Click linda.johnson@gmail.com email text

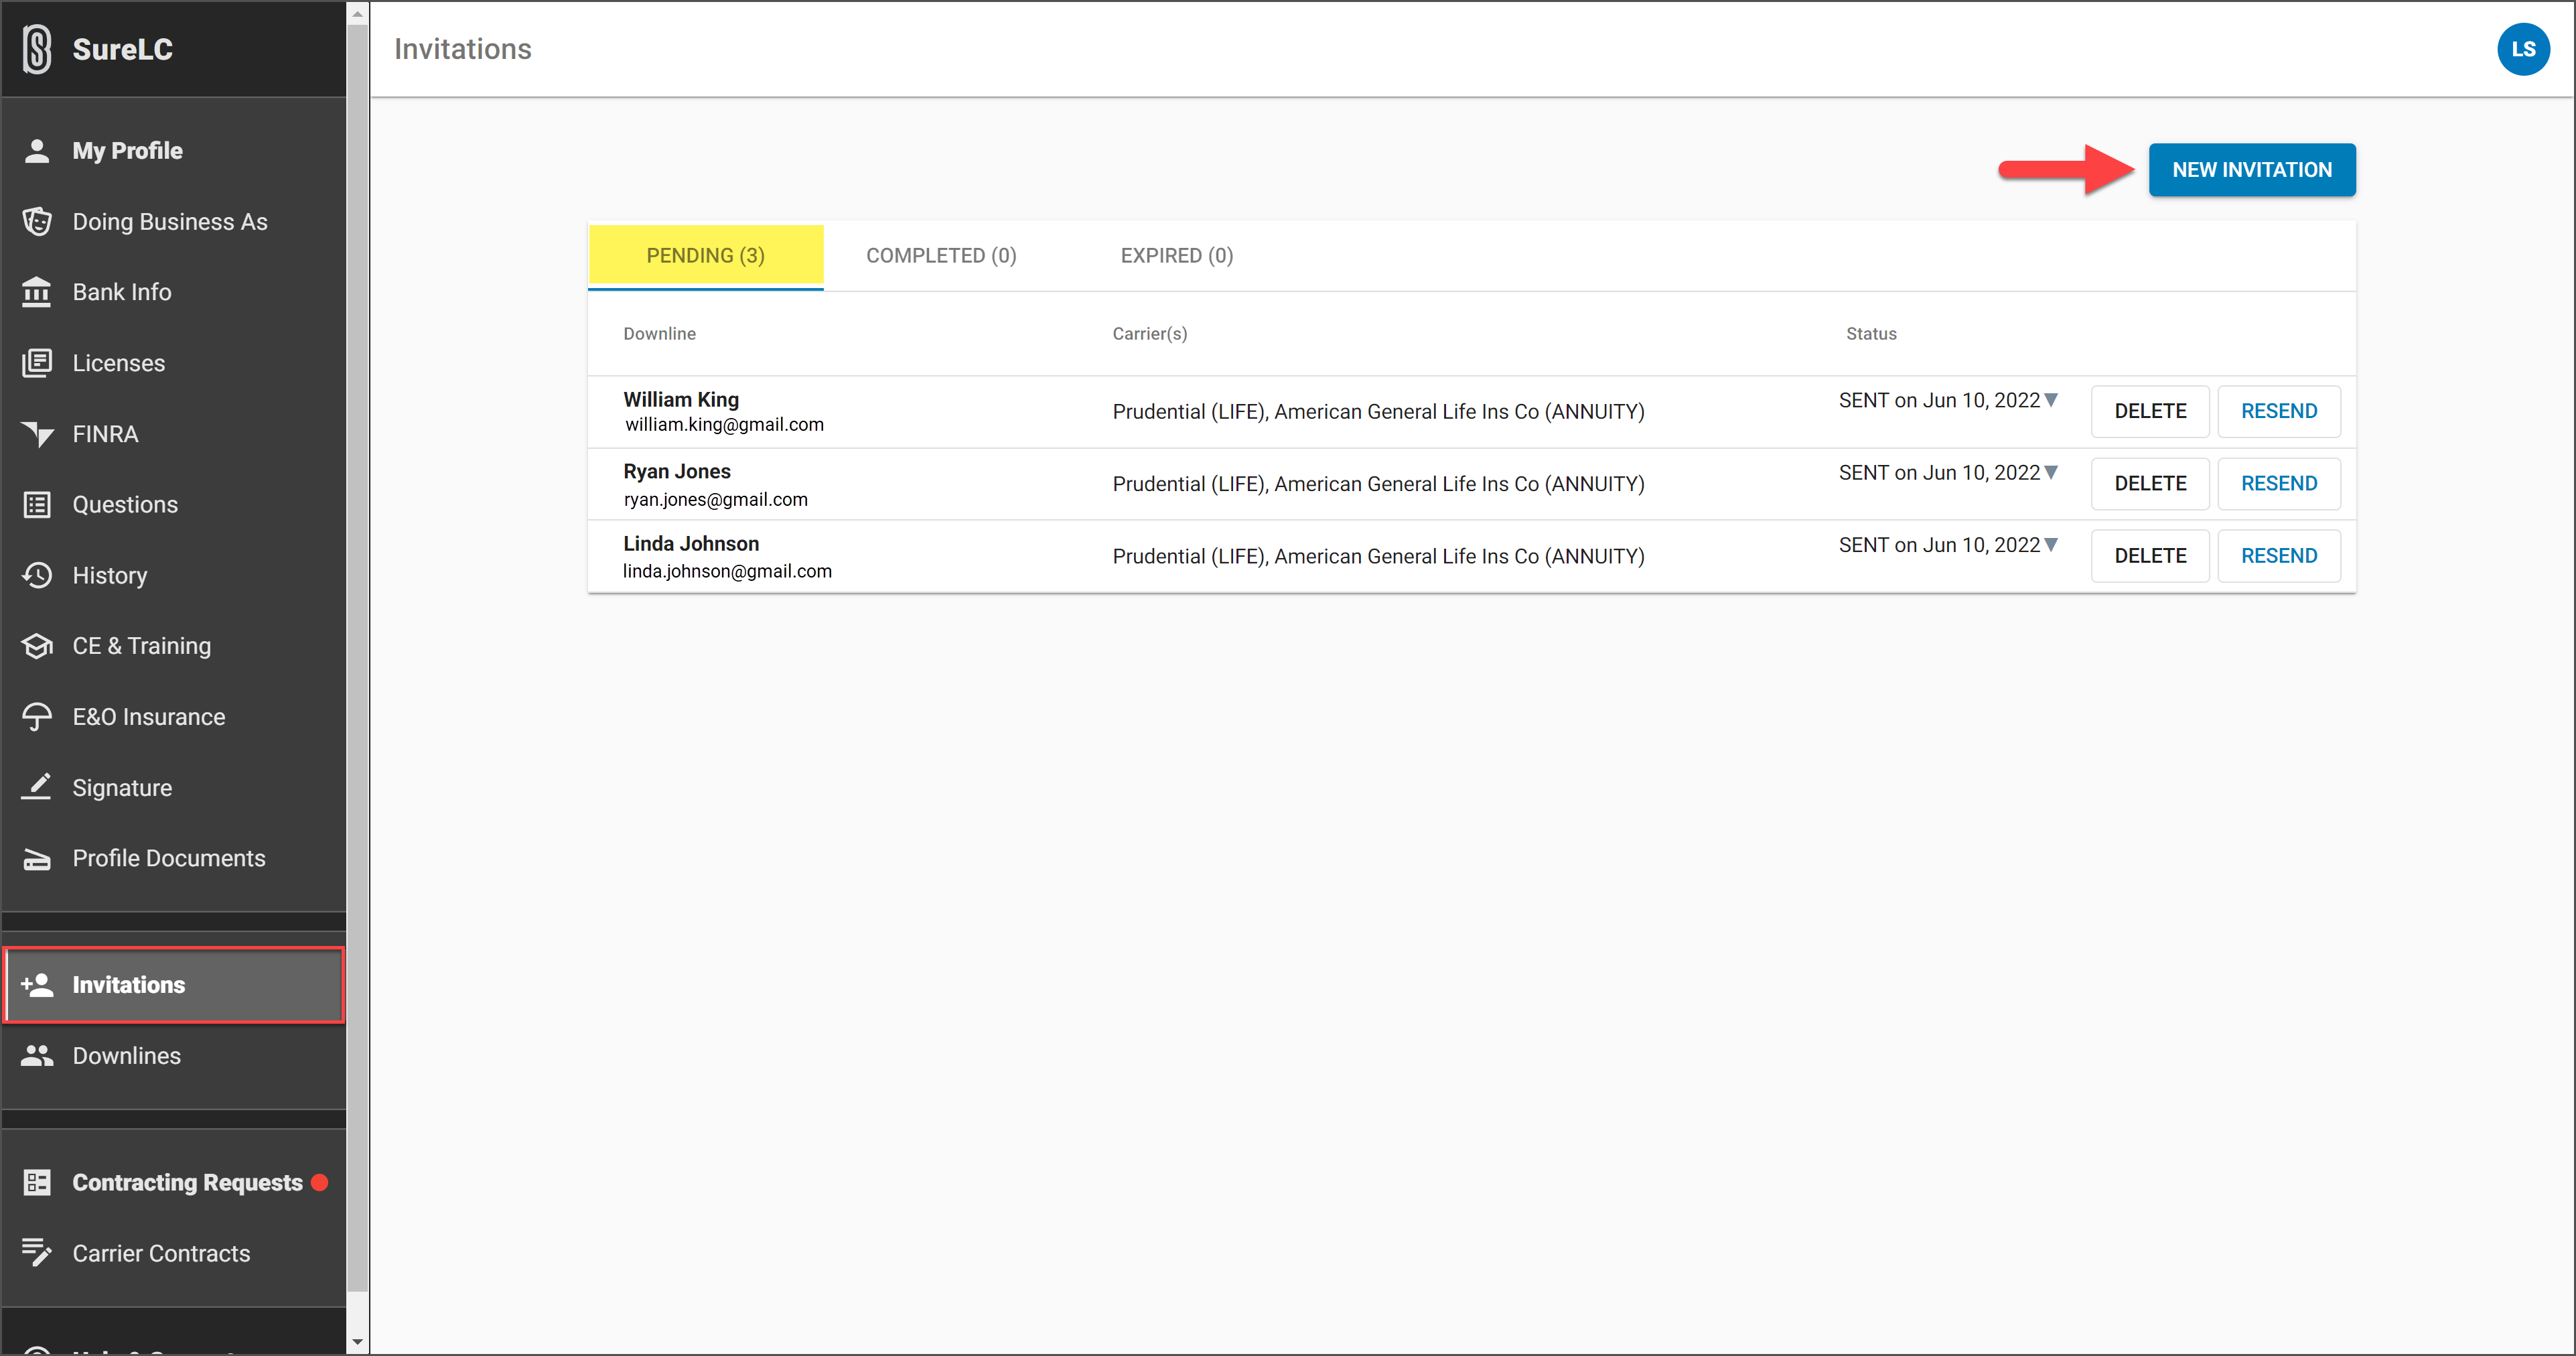pos(727,571)
